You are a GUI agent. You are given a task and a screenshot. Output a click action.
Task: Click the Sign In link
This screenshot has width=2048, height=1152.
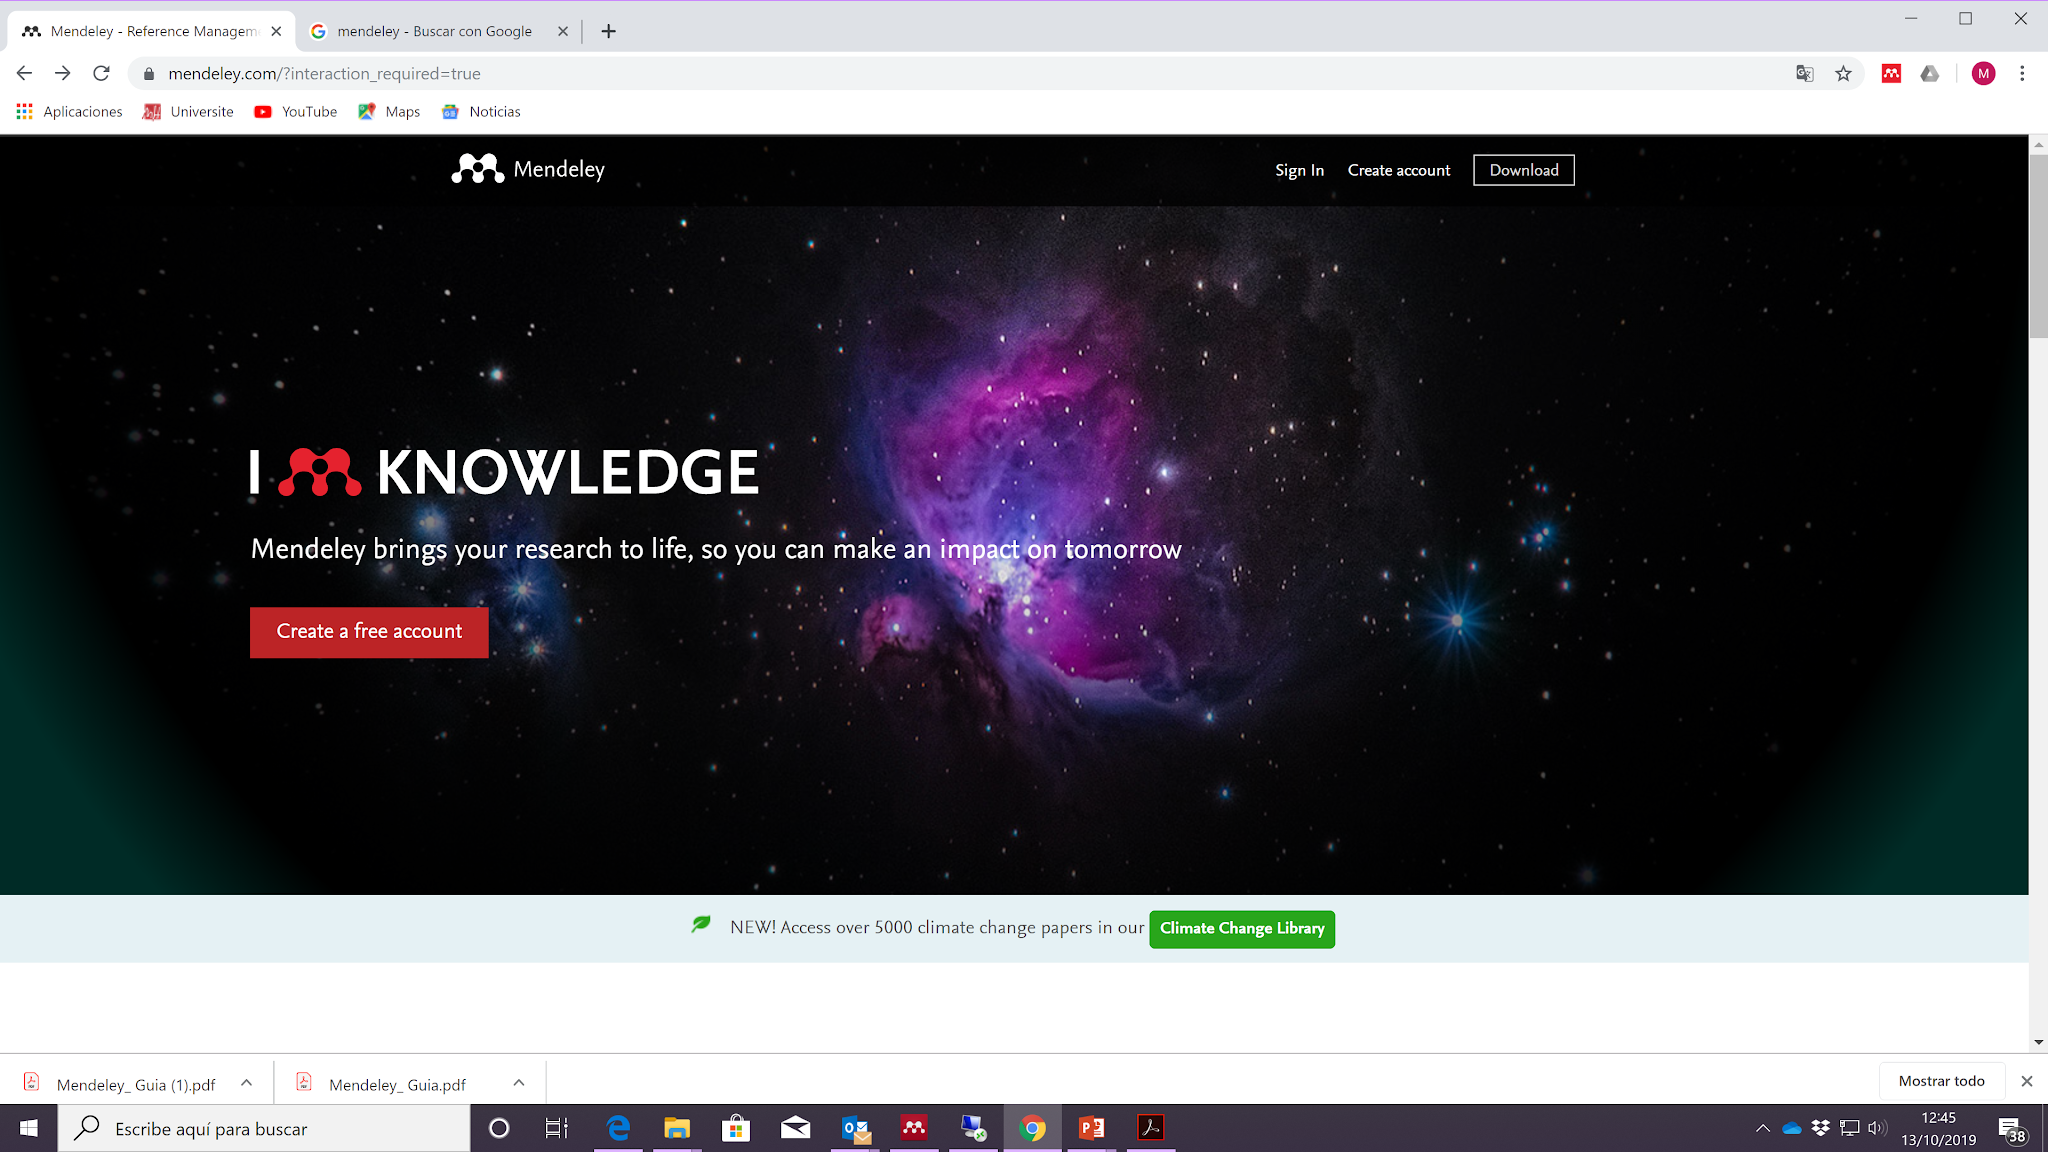[1299, 170]
